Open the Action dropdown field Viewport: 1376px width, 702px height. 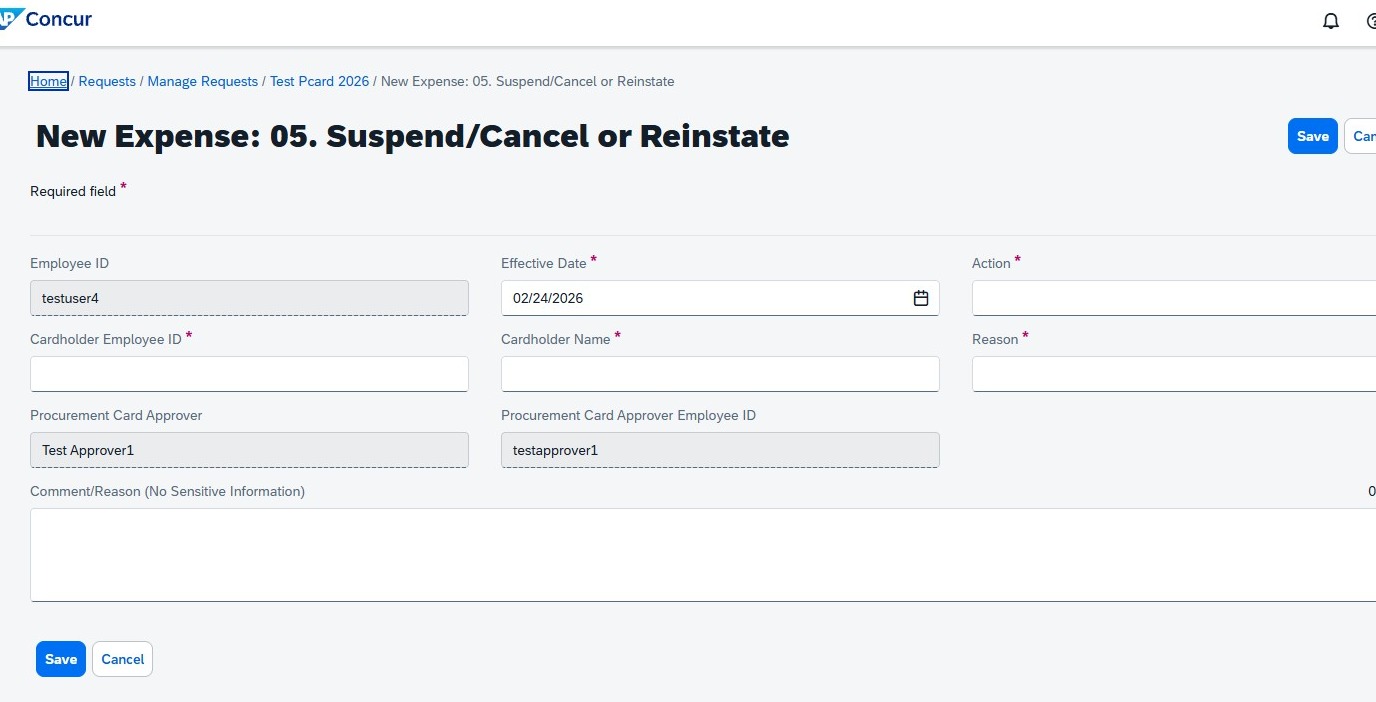[x=1174, y=298]
